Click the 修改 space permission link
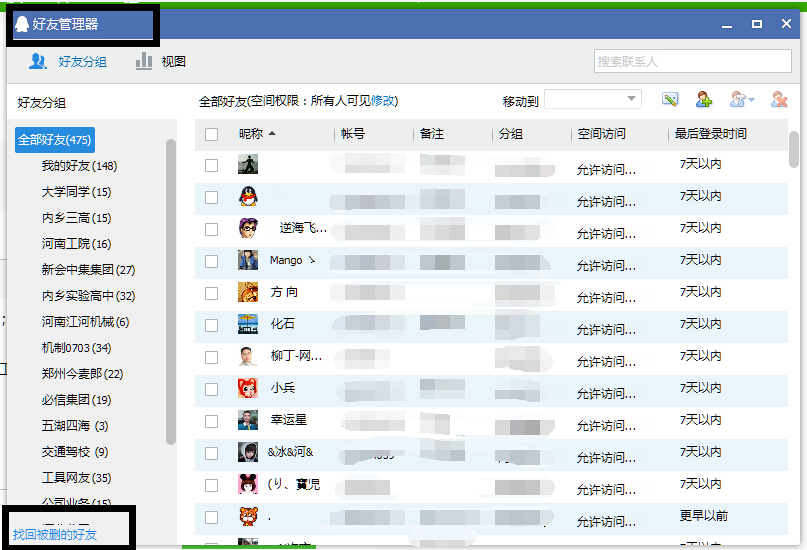The image size is (807, 550). pyautogui.click(x=384, y=101)
